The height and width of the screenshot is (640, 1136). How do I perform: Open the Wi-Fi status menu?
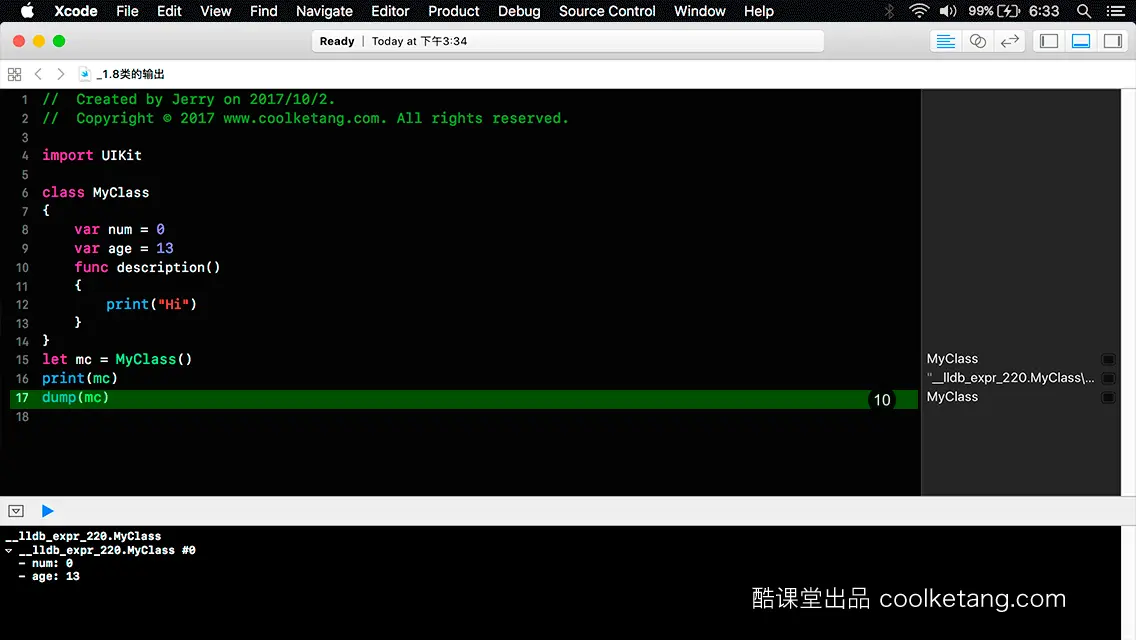[919, 11]
